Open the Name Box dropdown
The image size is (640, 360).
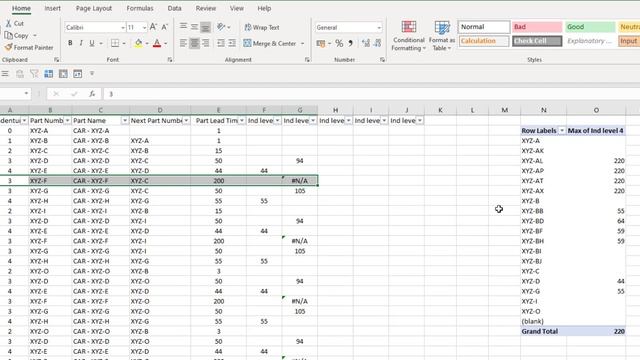tap(26, 93)
